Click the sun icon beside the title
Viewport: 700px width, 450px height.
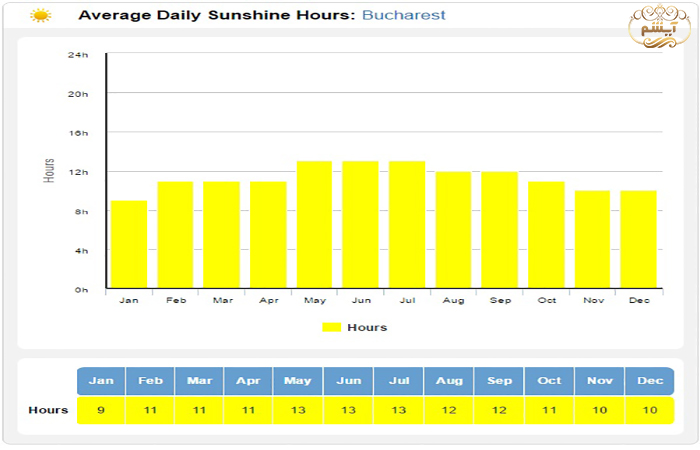tap(40, 16)
